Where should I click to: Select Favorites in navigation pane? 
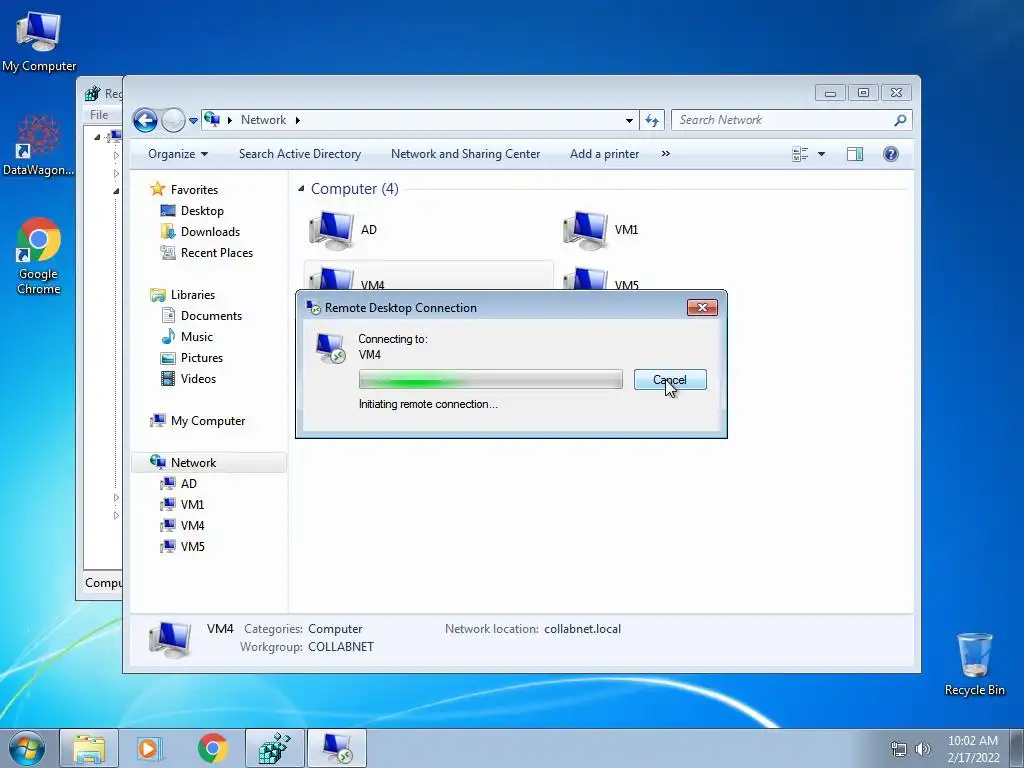point(194,189)
